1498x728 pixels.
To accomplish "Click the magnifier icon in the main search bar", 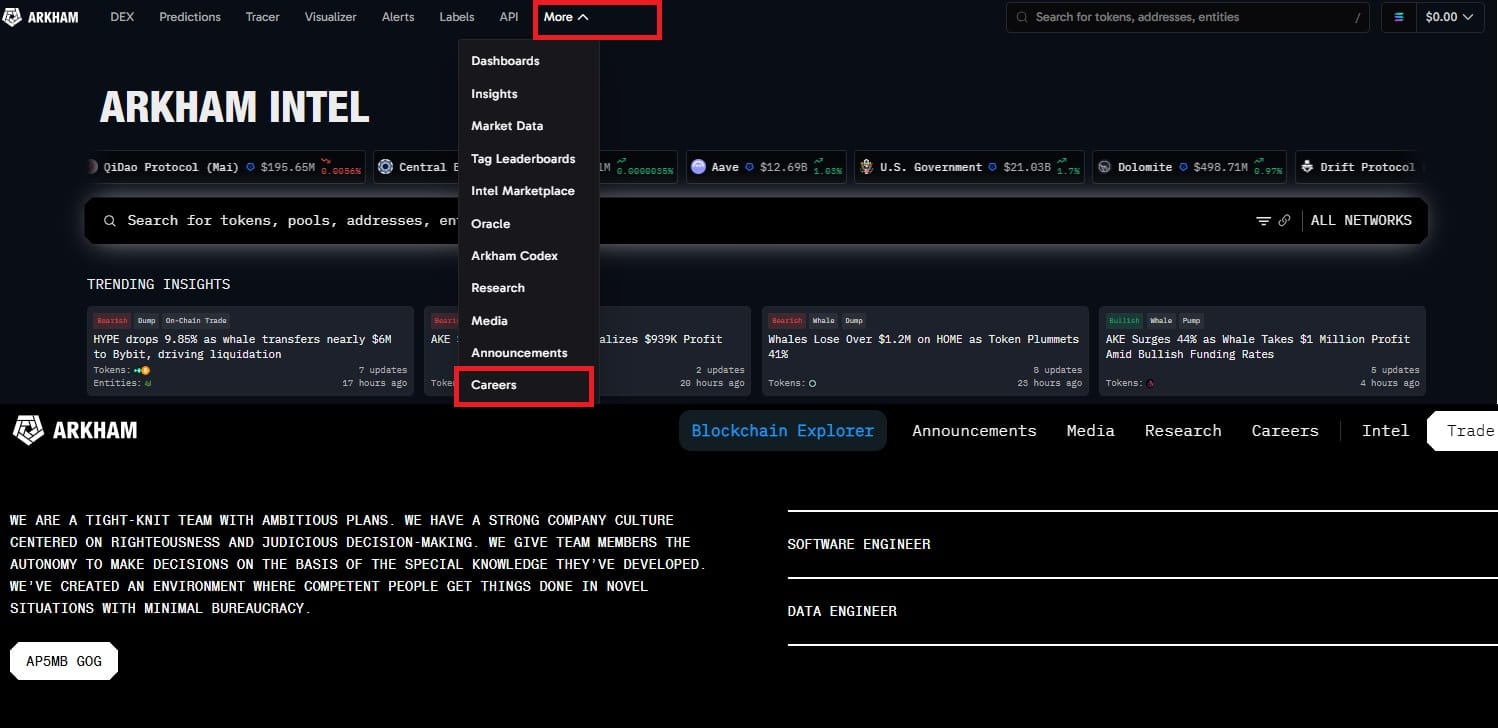I will point(110,221).
